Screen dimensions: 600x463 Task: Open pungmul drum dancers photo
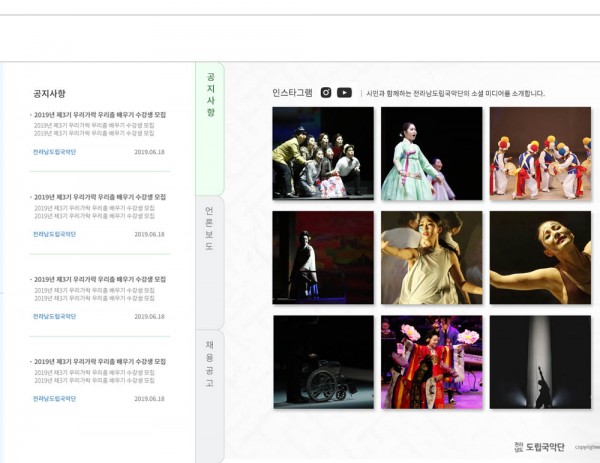point(540,153)
